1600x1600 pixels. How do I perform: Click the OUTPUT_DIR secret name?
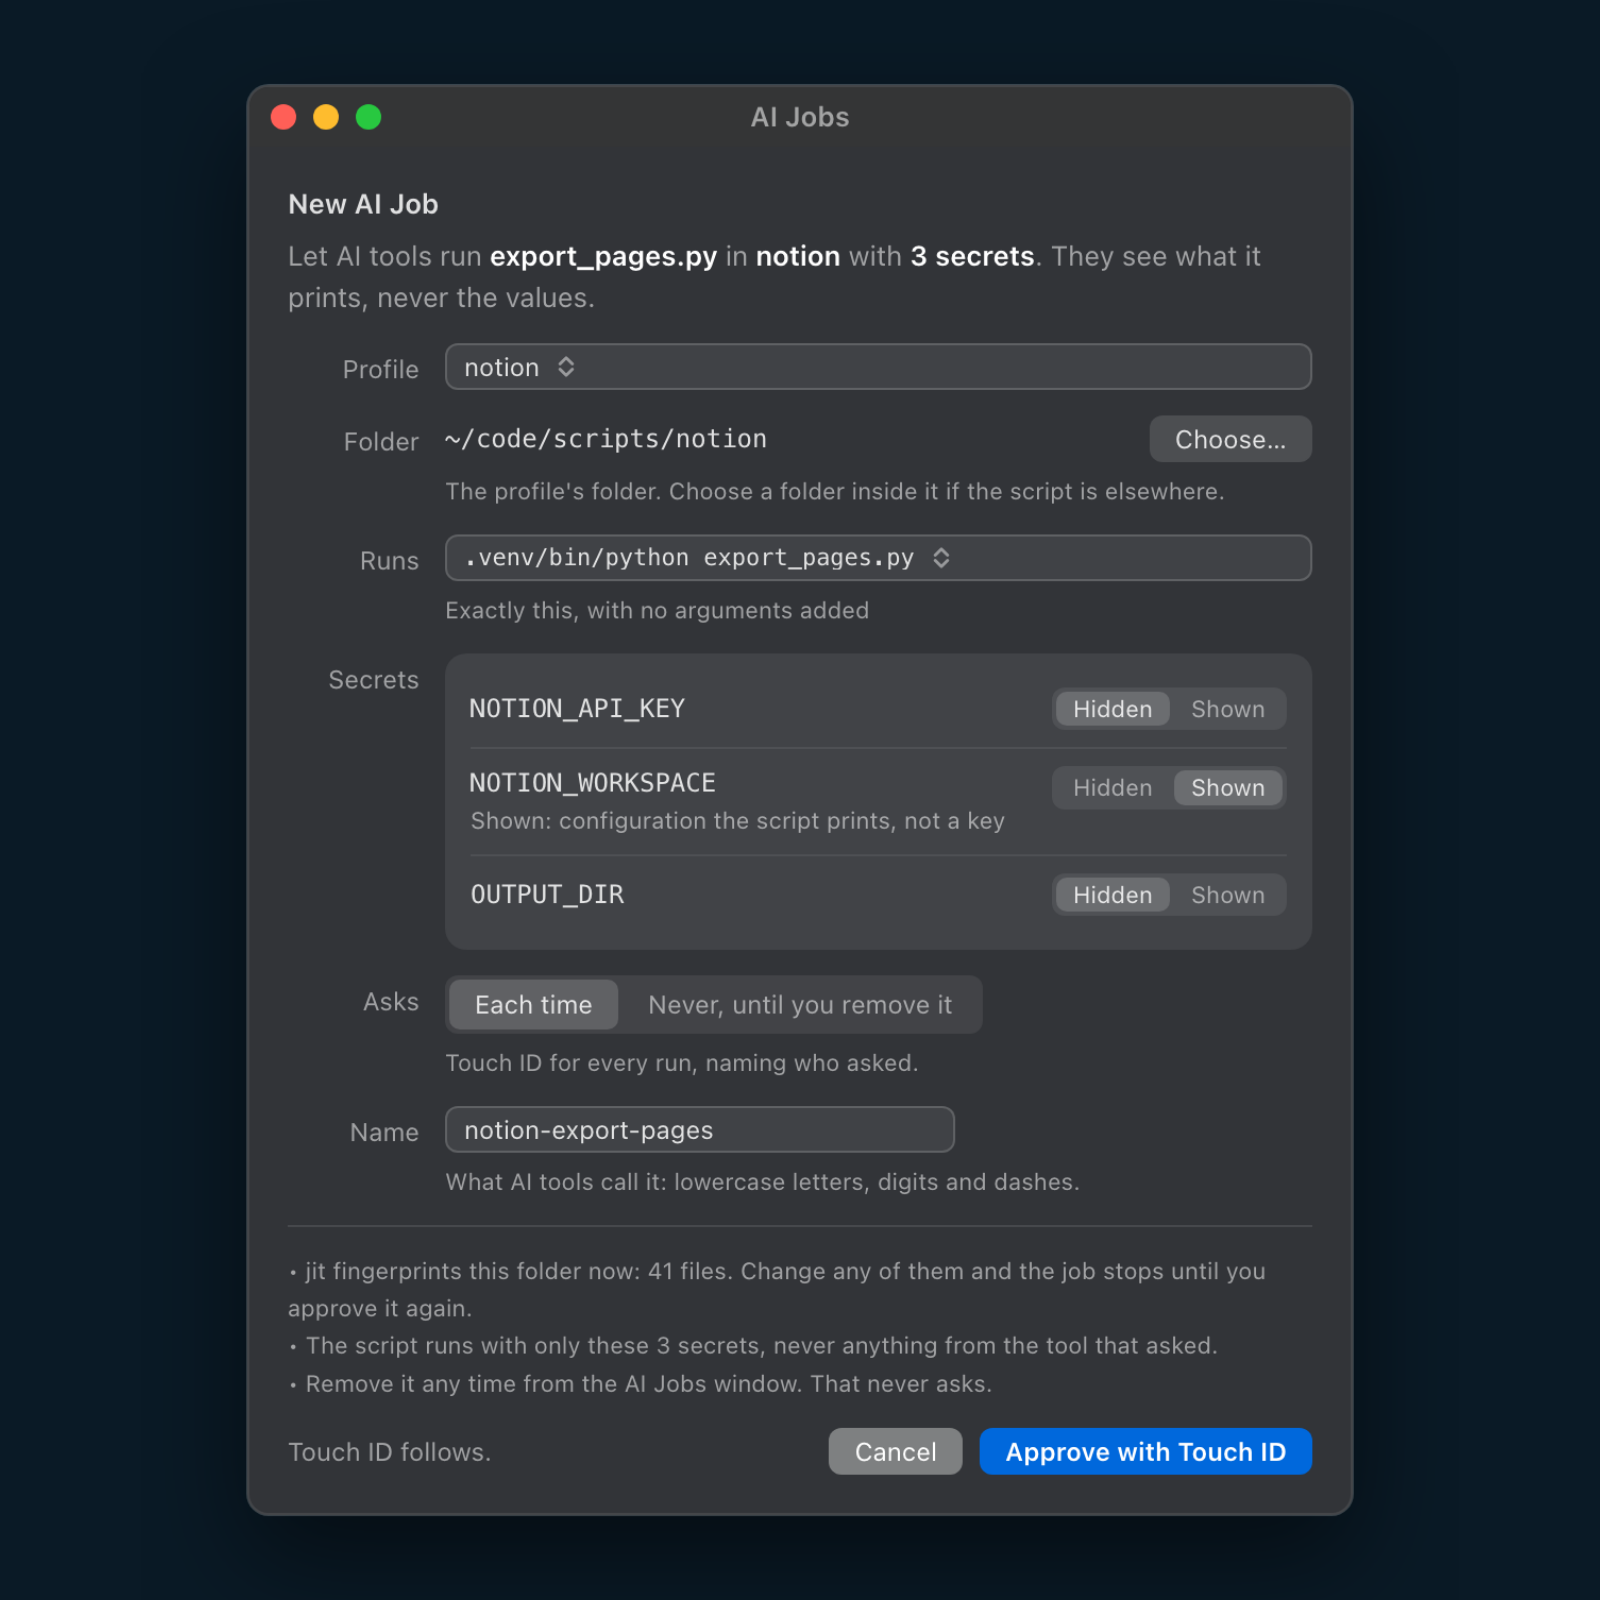[547, 895]
